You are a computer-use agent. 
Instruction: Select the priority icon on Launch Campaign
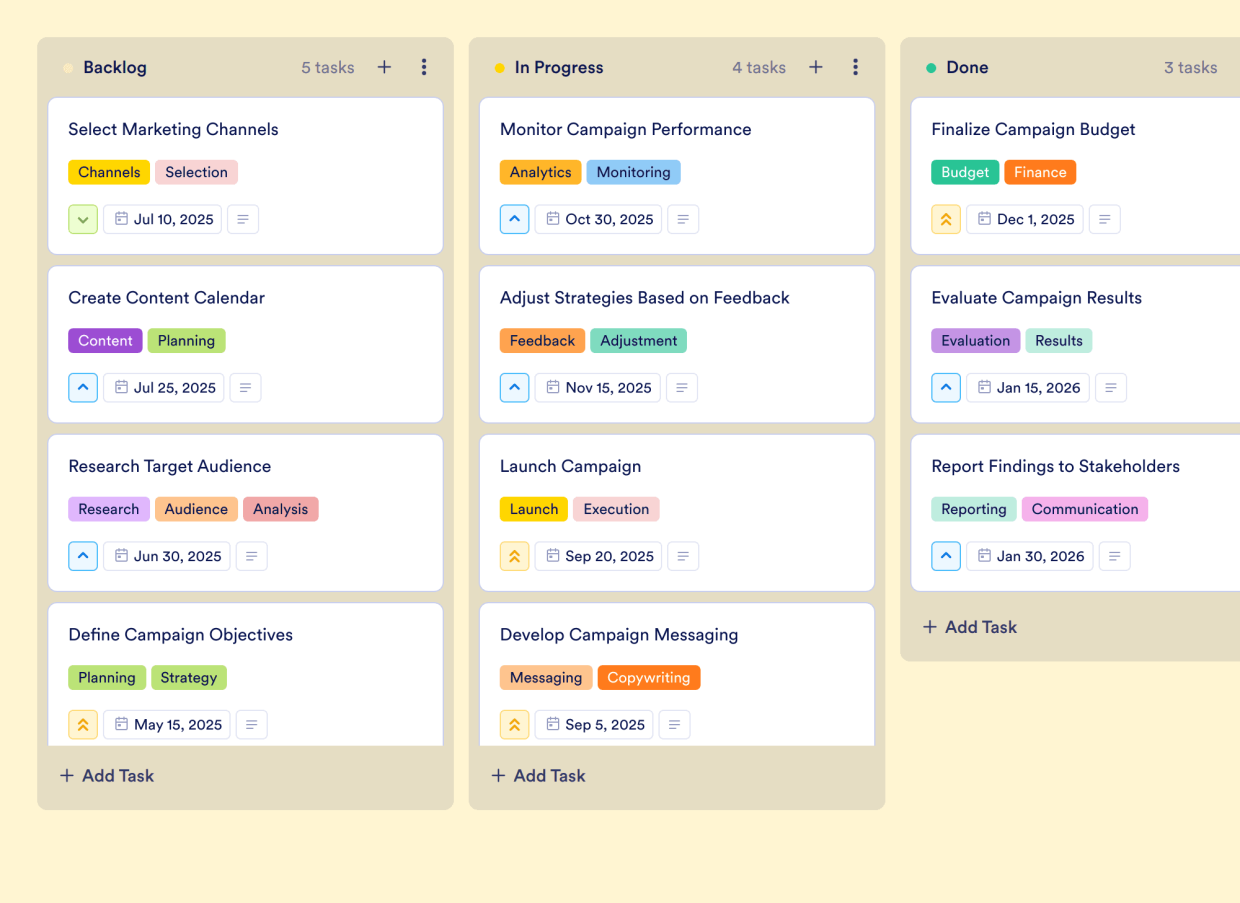[x=514, y=556]
